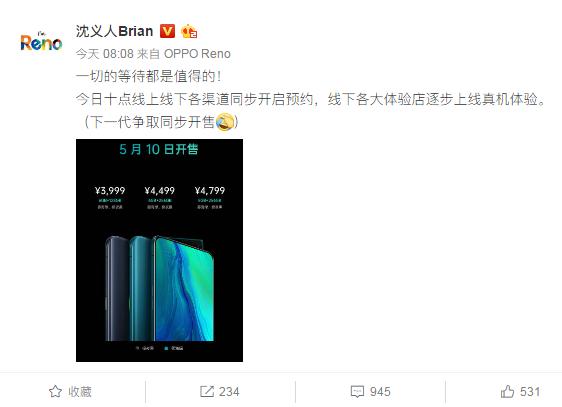Image resolution: width=562 pixels, height=407 pixels.
Task: Click the ¥3,999 price in poster
Action: (x=110, y=191)
